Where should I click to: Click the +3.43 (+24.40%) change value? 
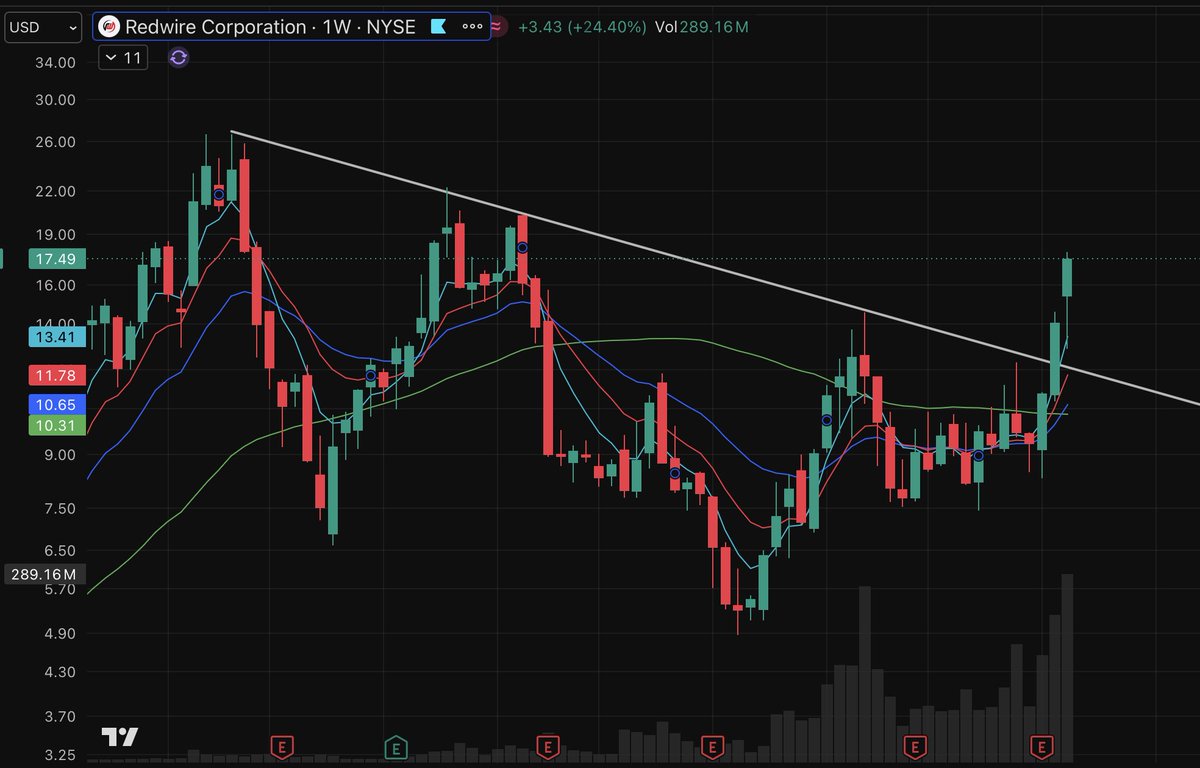pos(582,27)
